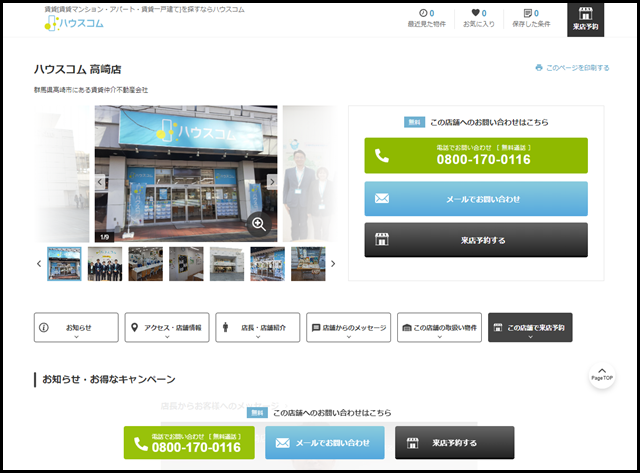Select the last visible table display thumbnail
Image resolution: width=640 pixels, height=473 pixels.
pyautogui.click(x=308, y=264)
